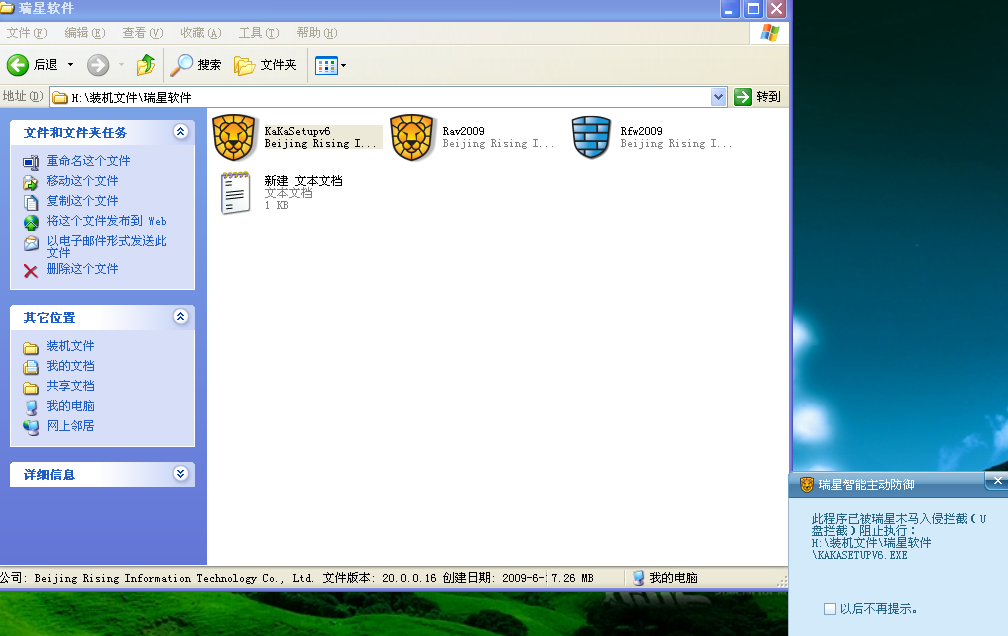Click the 移动这个文件 link
Image resolution: width=1008 pixels, height=636 pixels.
click(82, 181)
